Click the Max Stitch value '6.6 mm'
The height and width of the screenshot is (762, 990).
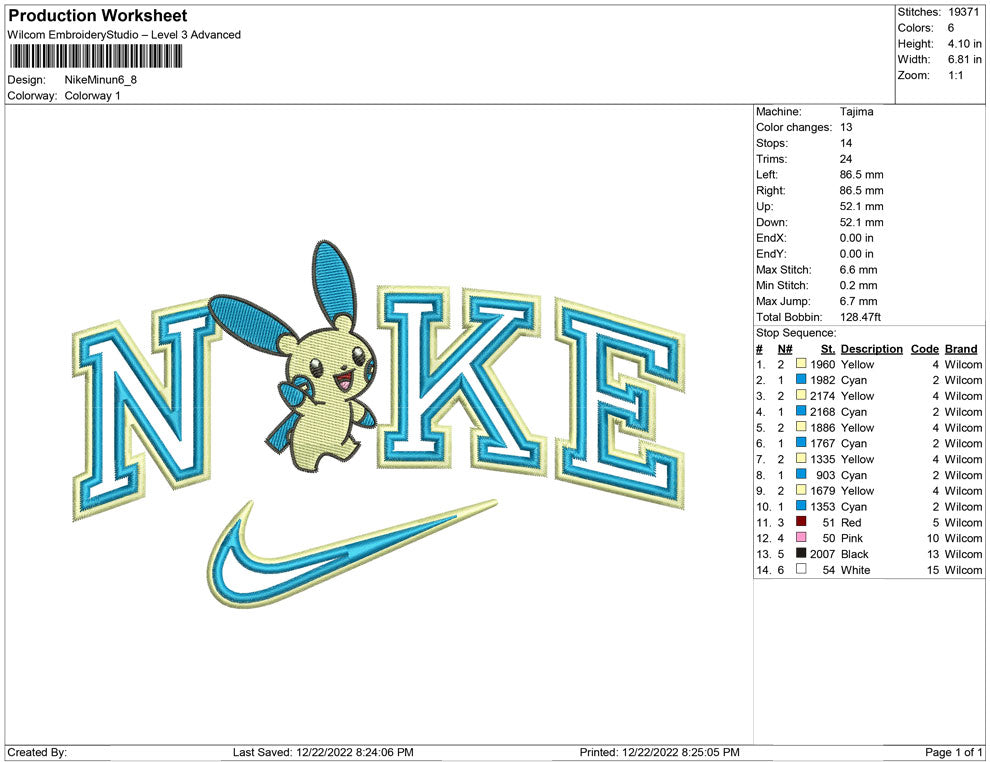pos(859,269)
